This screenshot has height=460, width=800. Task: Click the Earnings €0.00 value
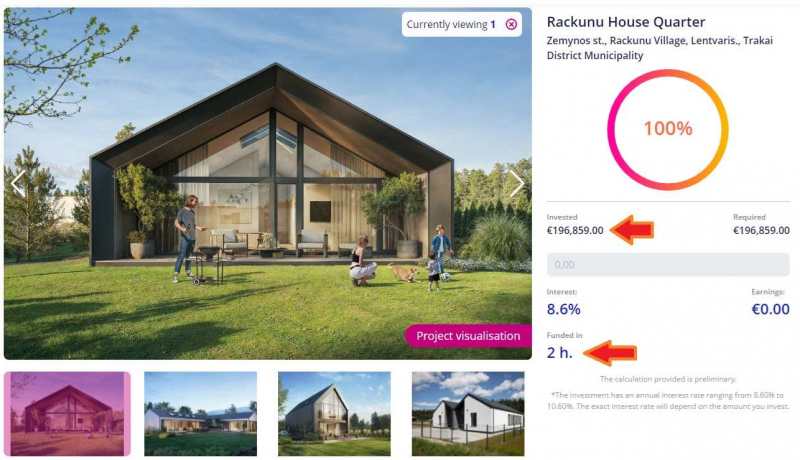pos(769,309)
